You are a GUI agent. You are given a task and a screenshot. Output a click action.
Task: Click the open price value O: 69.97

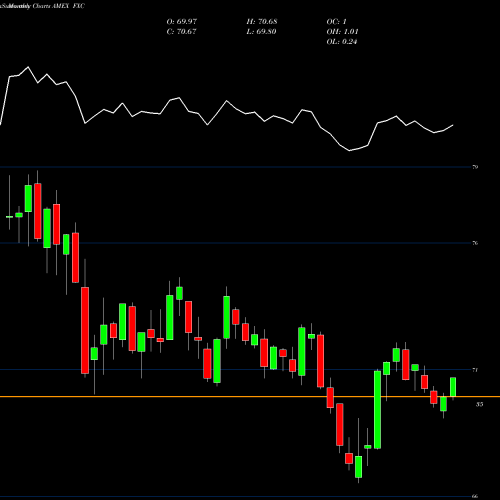pos(182,22)
